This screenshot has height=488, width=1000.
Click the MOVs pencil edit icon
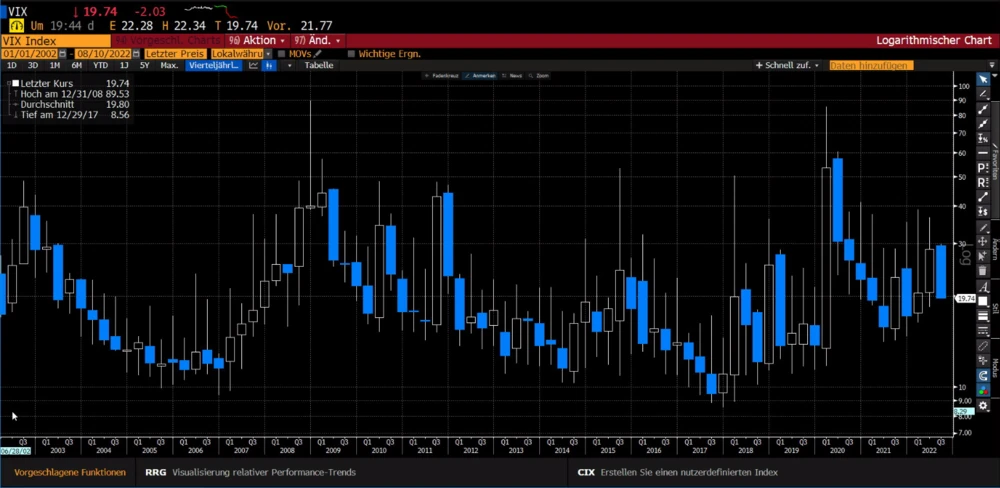point(318,53)
